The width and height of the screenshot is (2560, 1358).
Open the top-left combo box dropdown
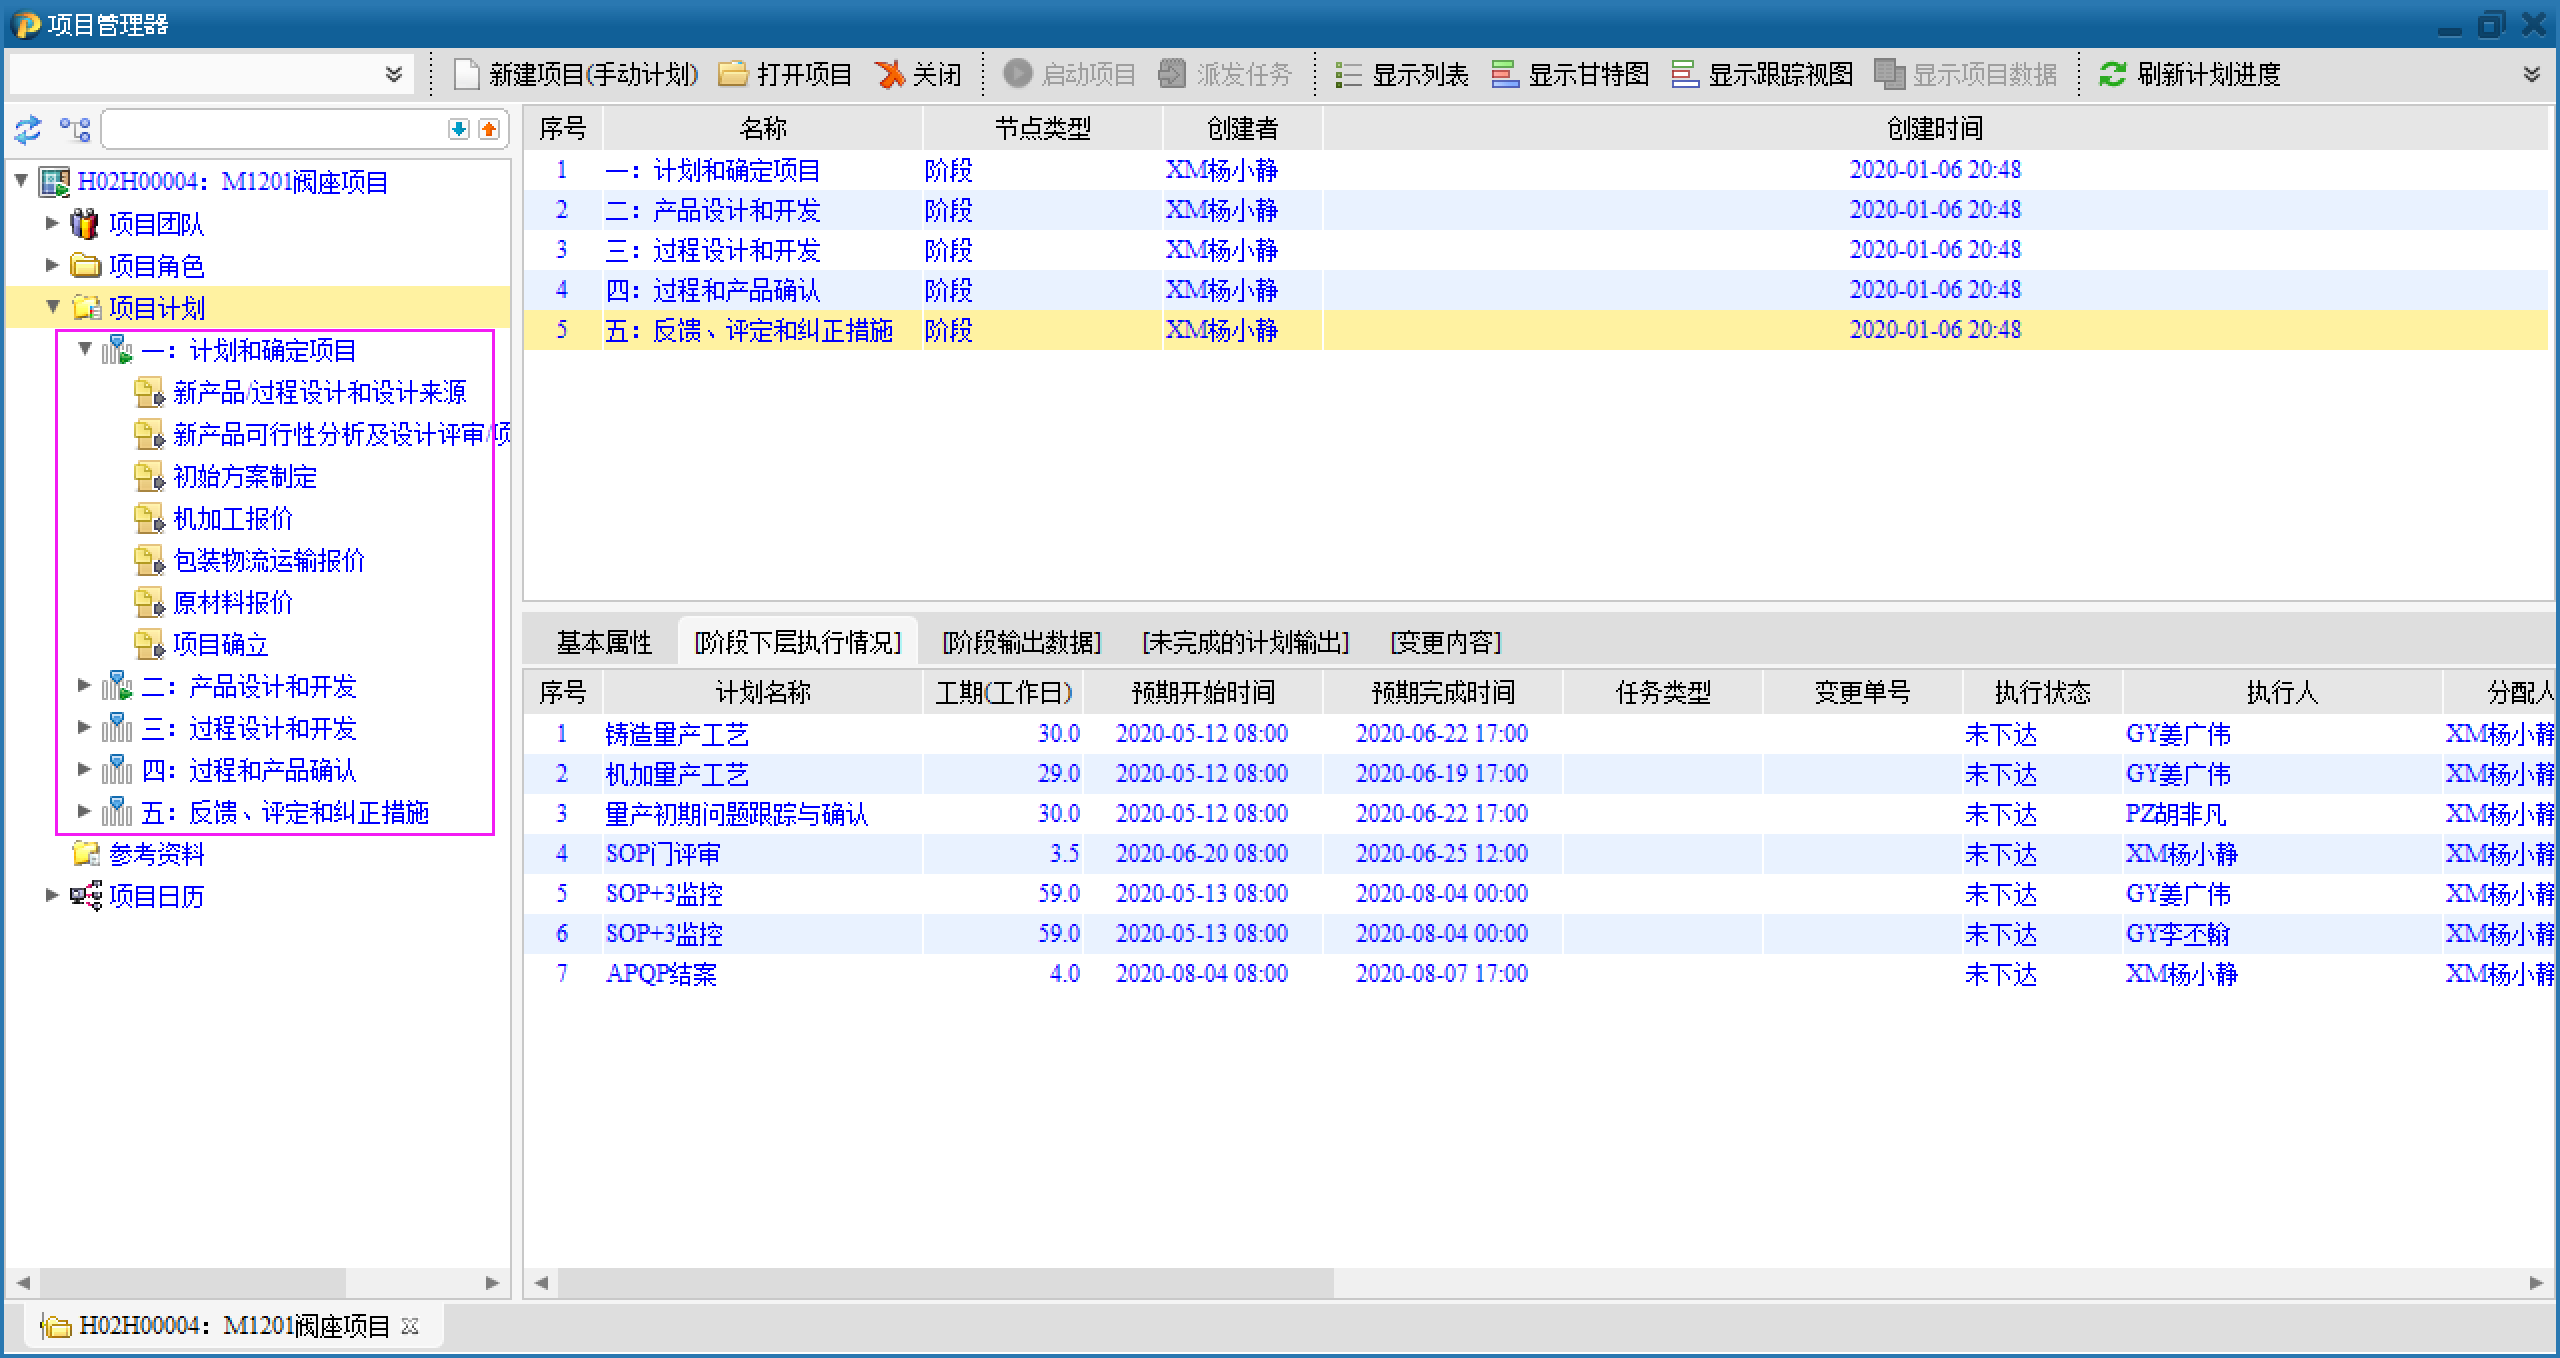393,74
